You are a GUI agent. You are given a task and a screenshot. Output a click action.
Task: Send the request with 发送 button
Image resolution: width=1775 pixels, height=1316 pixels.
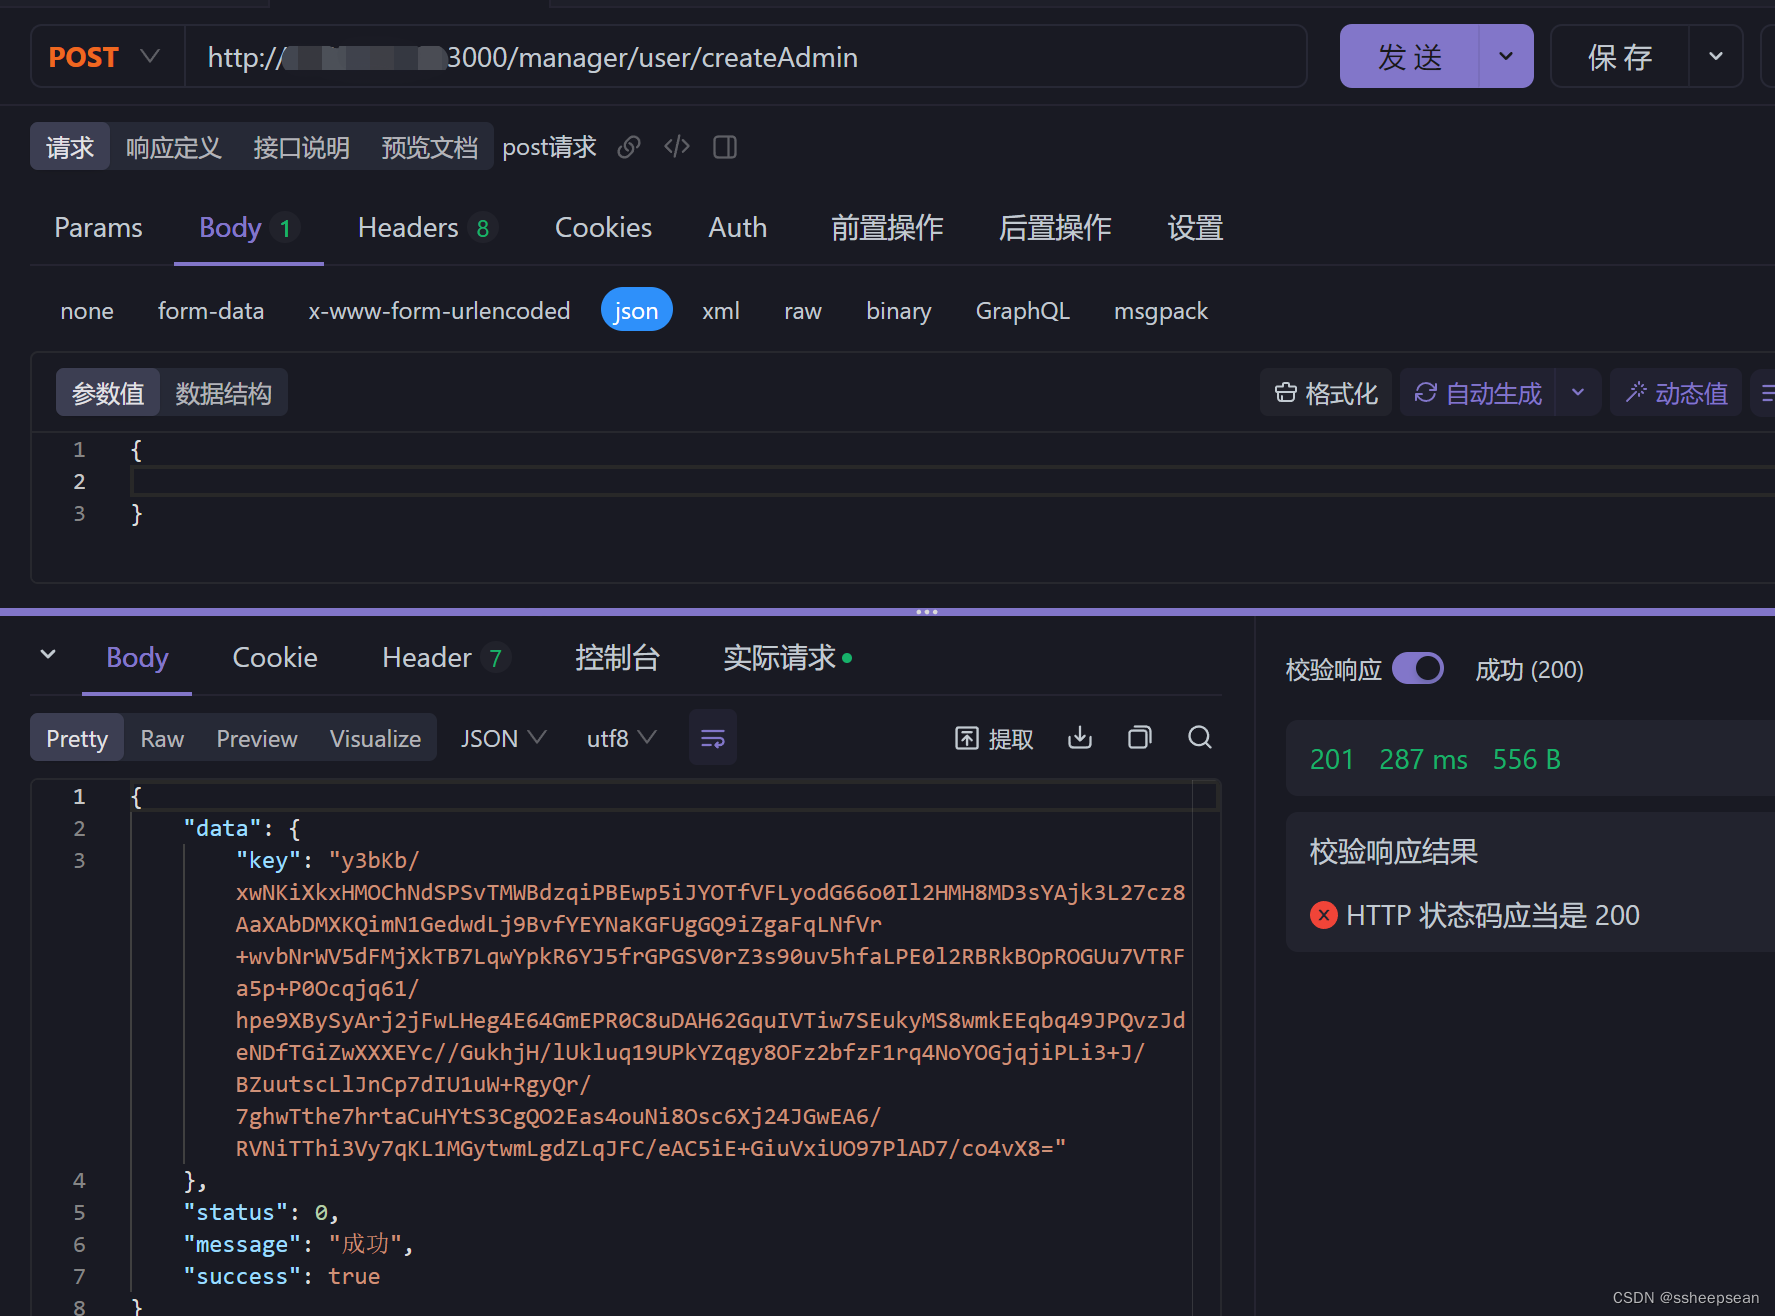point(1408,56)
